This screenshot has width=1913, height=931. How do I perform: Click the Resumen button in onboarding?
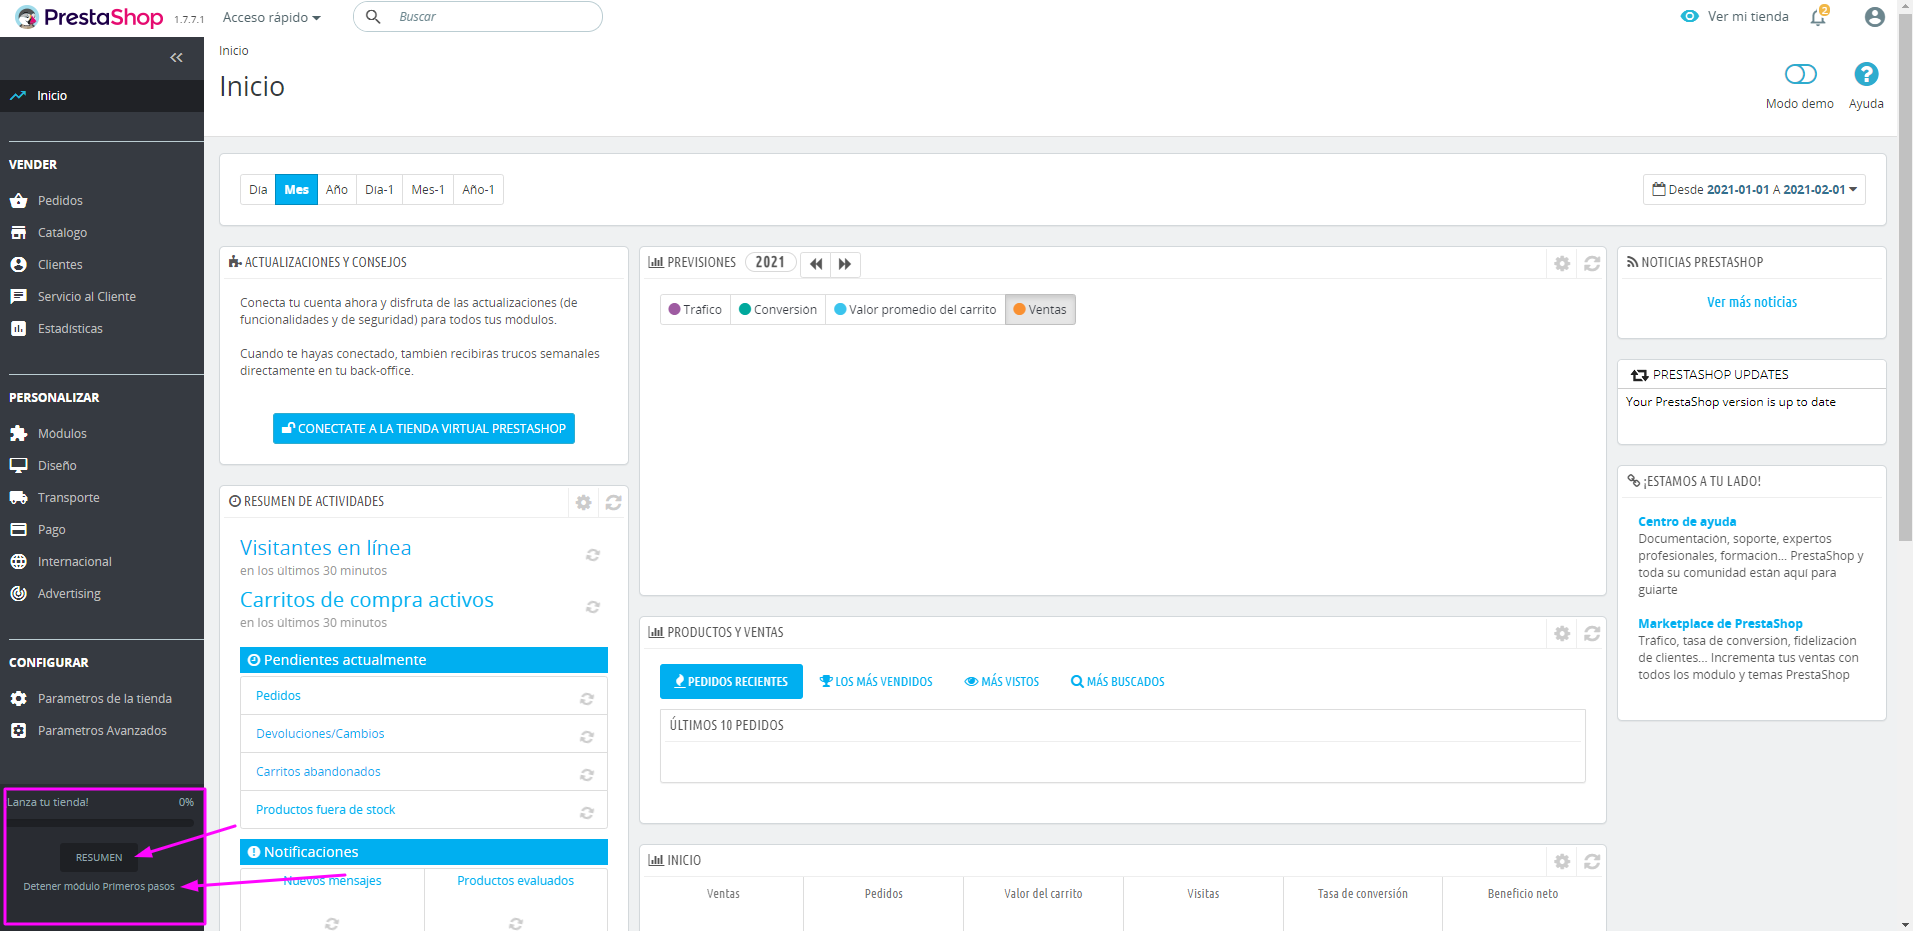click(x=99, y=858)
